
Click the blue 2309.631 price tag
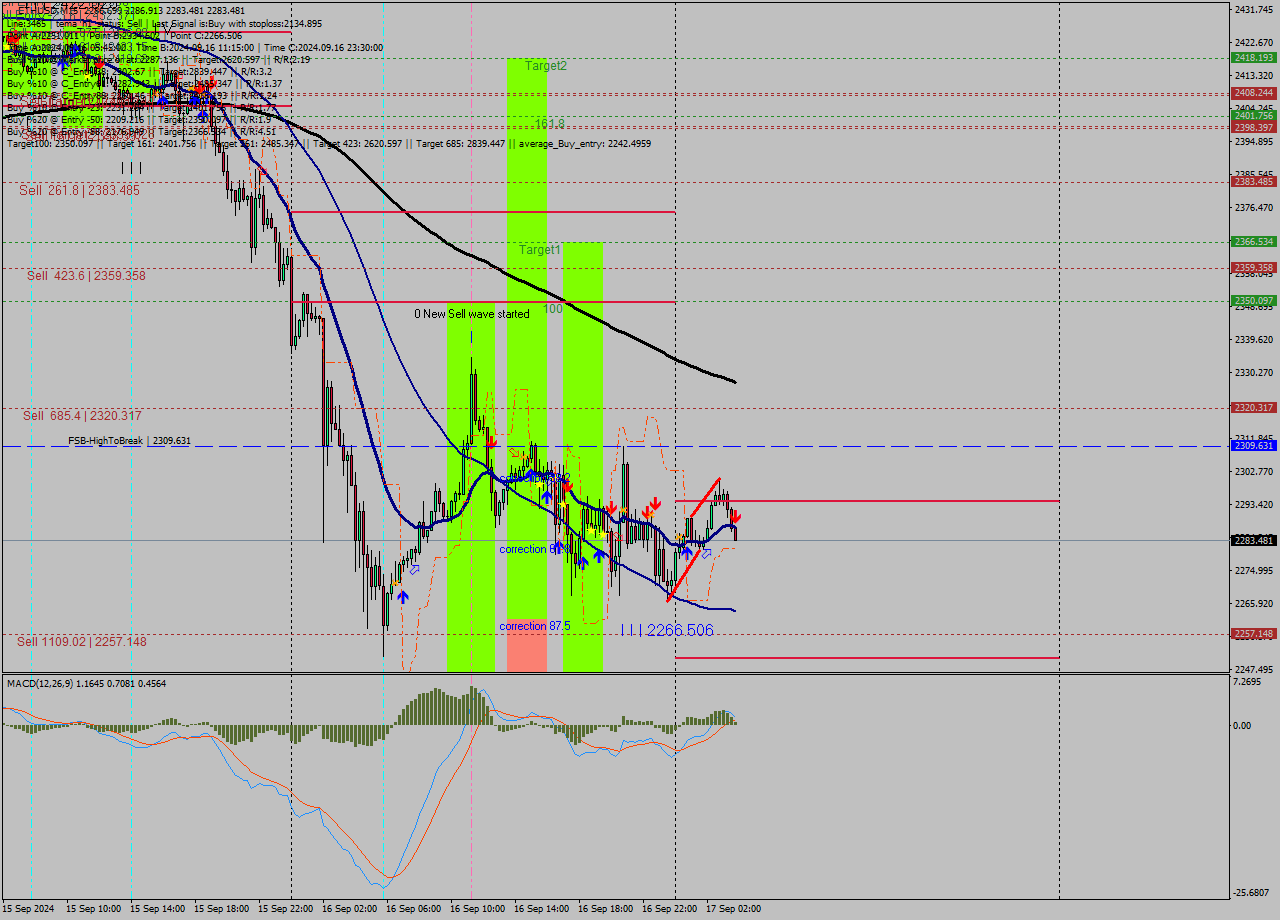1253,446
